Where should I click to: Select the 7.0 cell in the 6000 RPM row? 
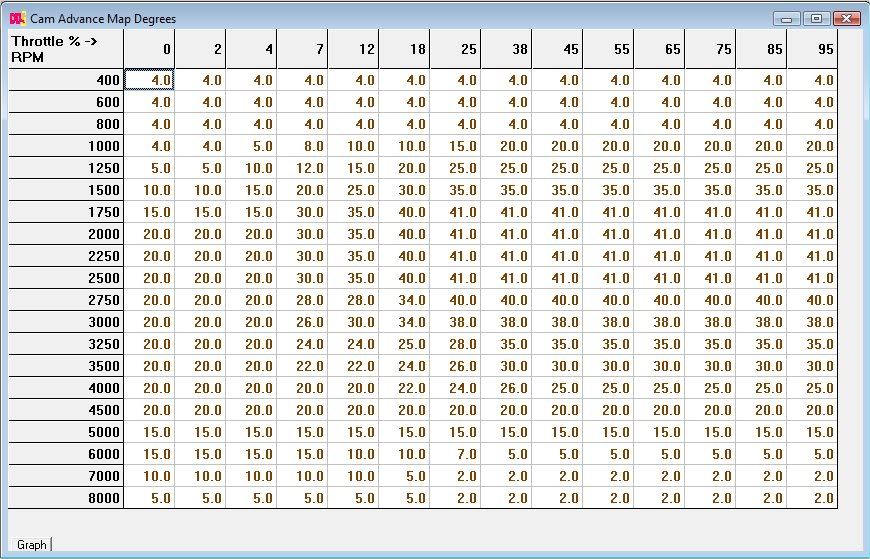click(455, 454)
